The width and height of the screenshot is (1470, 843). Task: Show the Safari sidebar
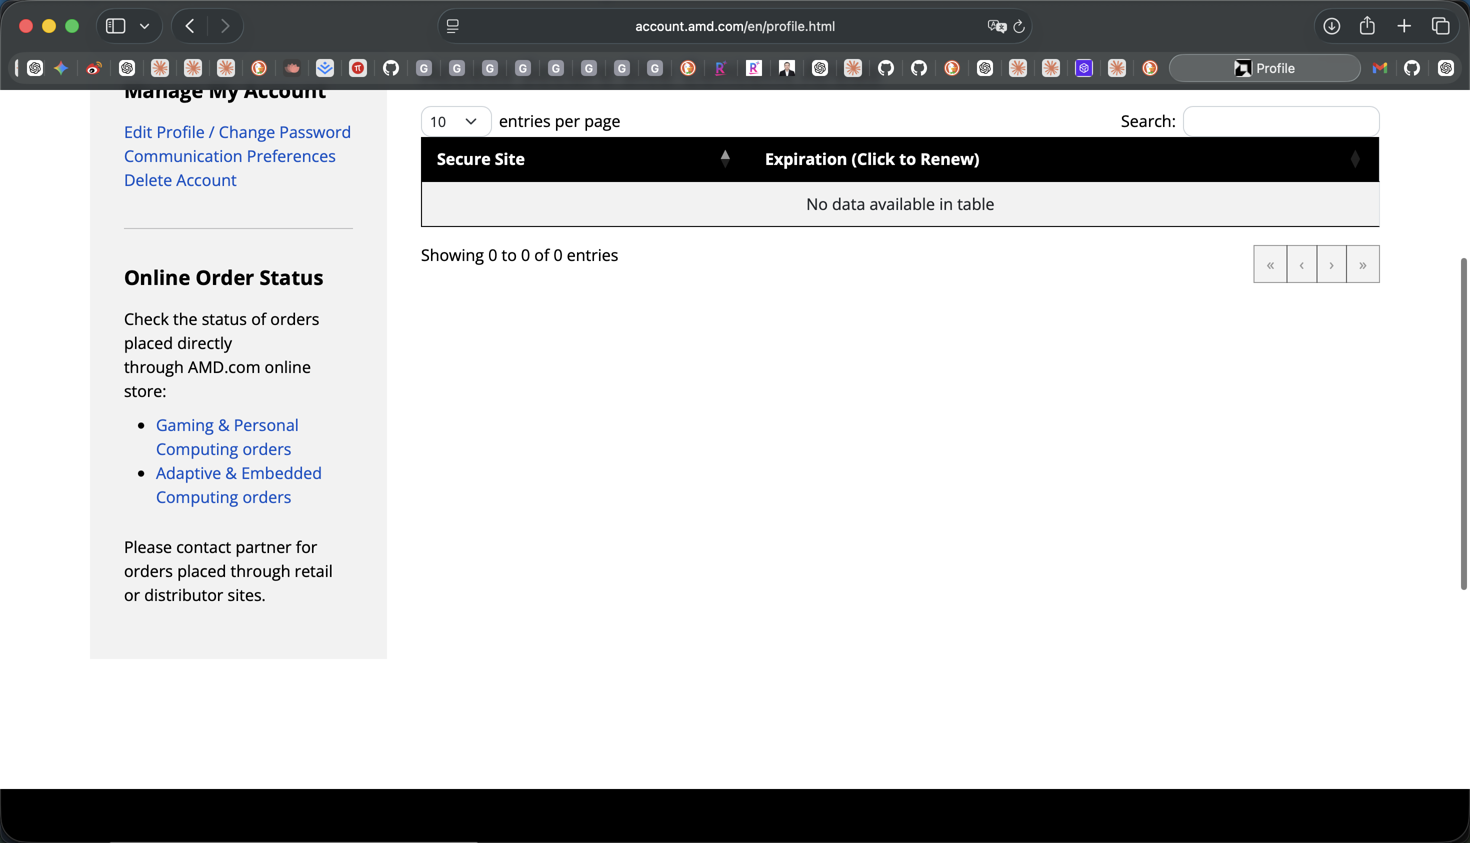[x=116, y=26]
